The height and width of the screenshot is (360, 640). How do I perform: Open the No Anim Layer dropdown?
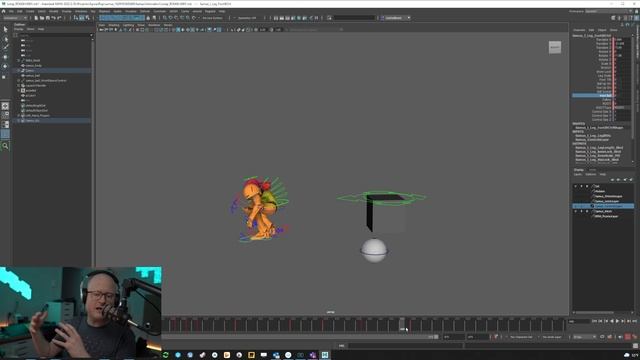pos(553,337)
